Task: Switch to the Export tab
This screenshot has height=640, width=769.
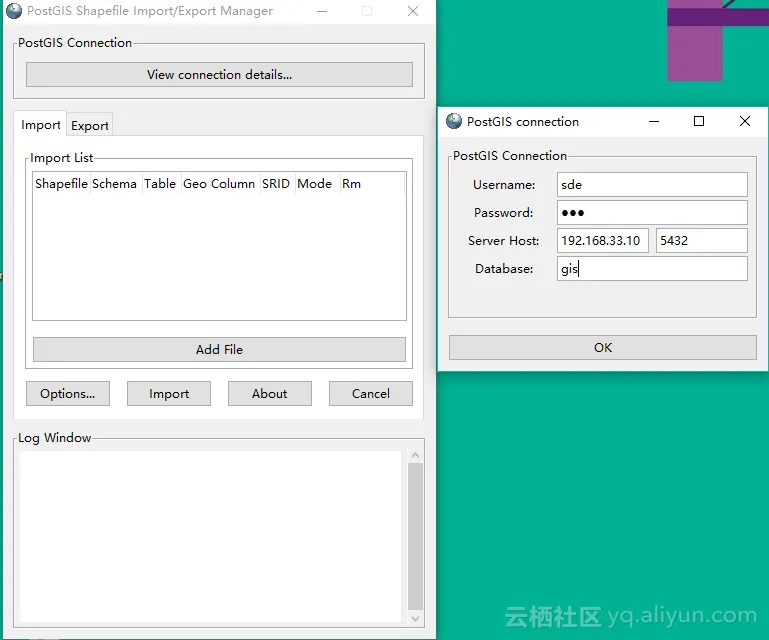Action: [x=89, y=126]
